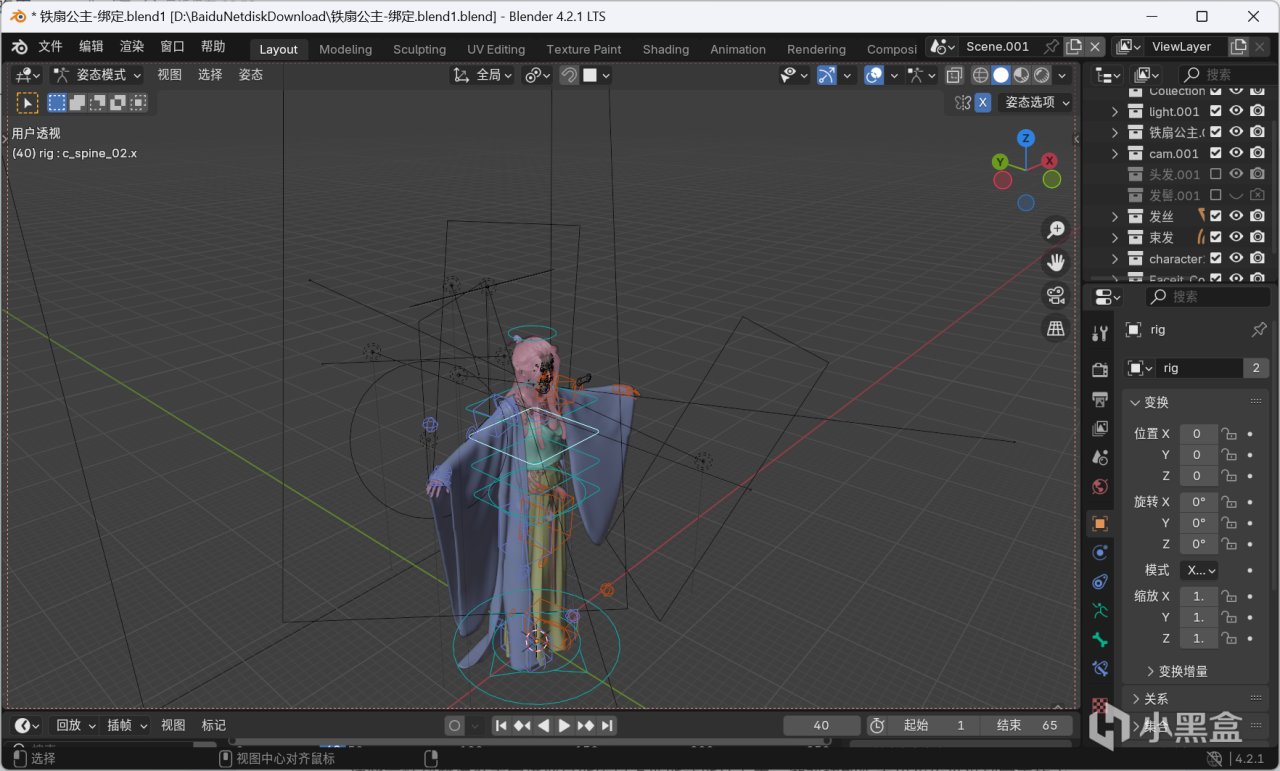Open the World properties tab
This screenshot has height=771, width=1280.
pos(1100,487)
